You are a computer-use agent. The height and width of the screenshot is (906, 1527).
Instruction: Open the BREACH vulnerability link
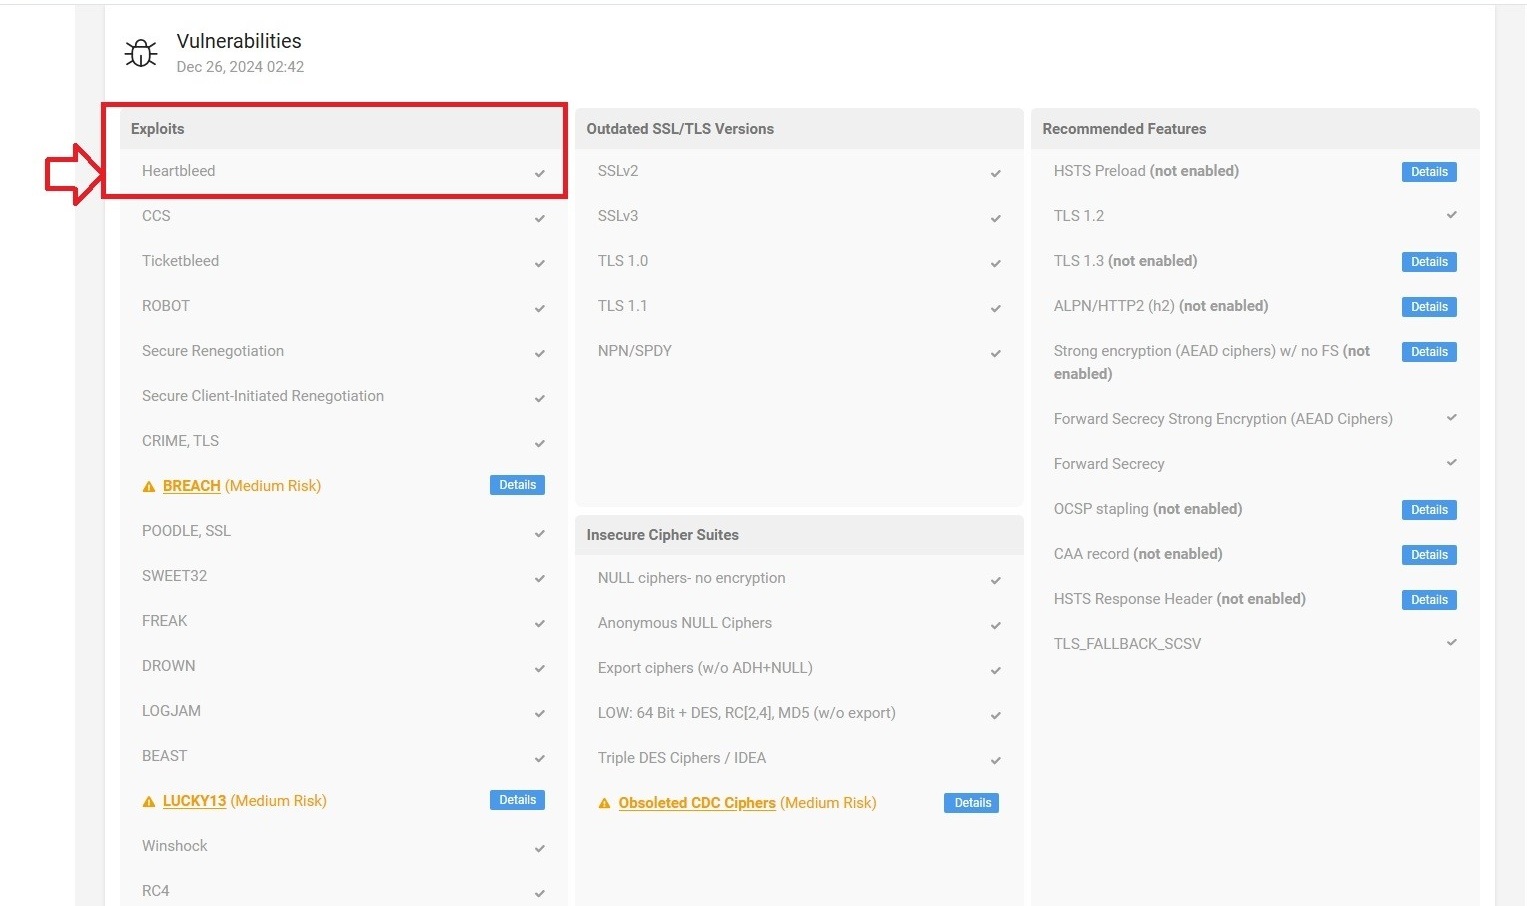point(191,486)
